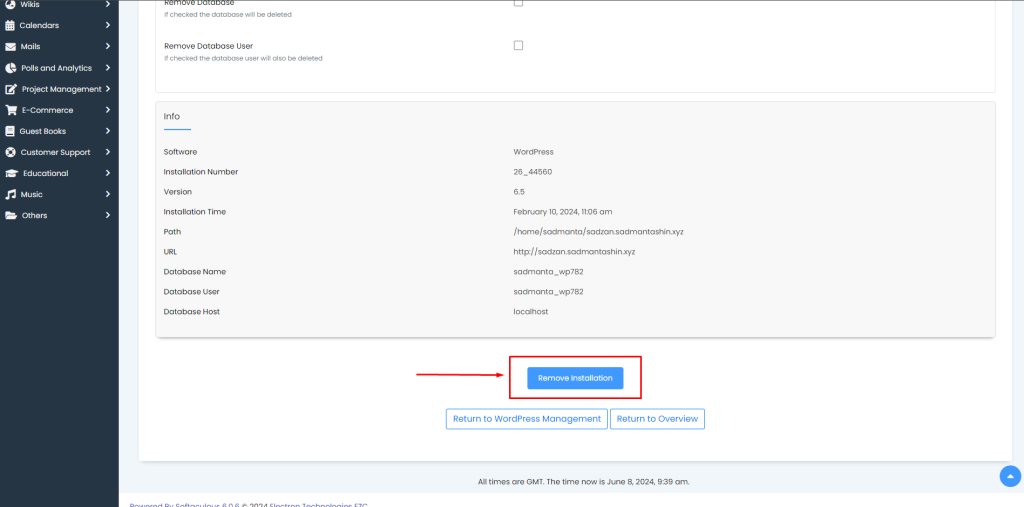Click the E-Commerce shopping cart icon

tap(11, 110)
